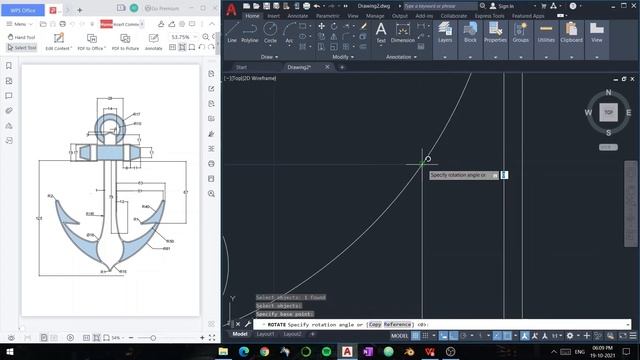The width and height of the screenshot is (640, 360).
Task: Click PDF to Picture in WPS
Action: coord(125,42)
